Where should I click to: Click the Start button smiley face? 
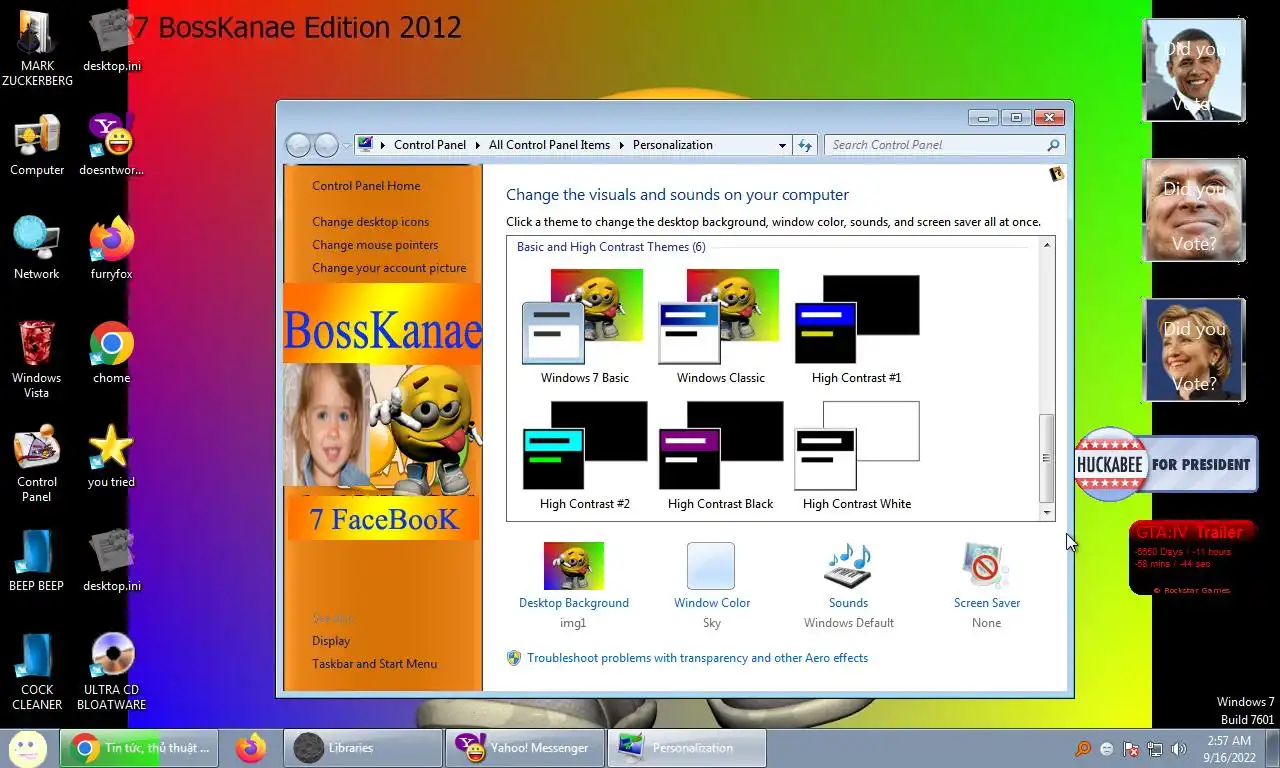click(x=28, y=747)
